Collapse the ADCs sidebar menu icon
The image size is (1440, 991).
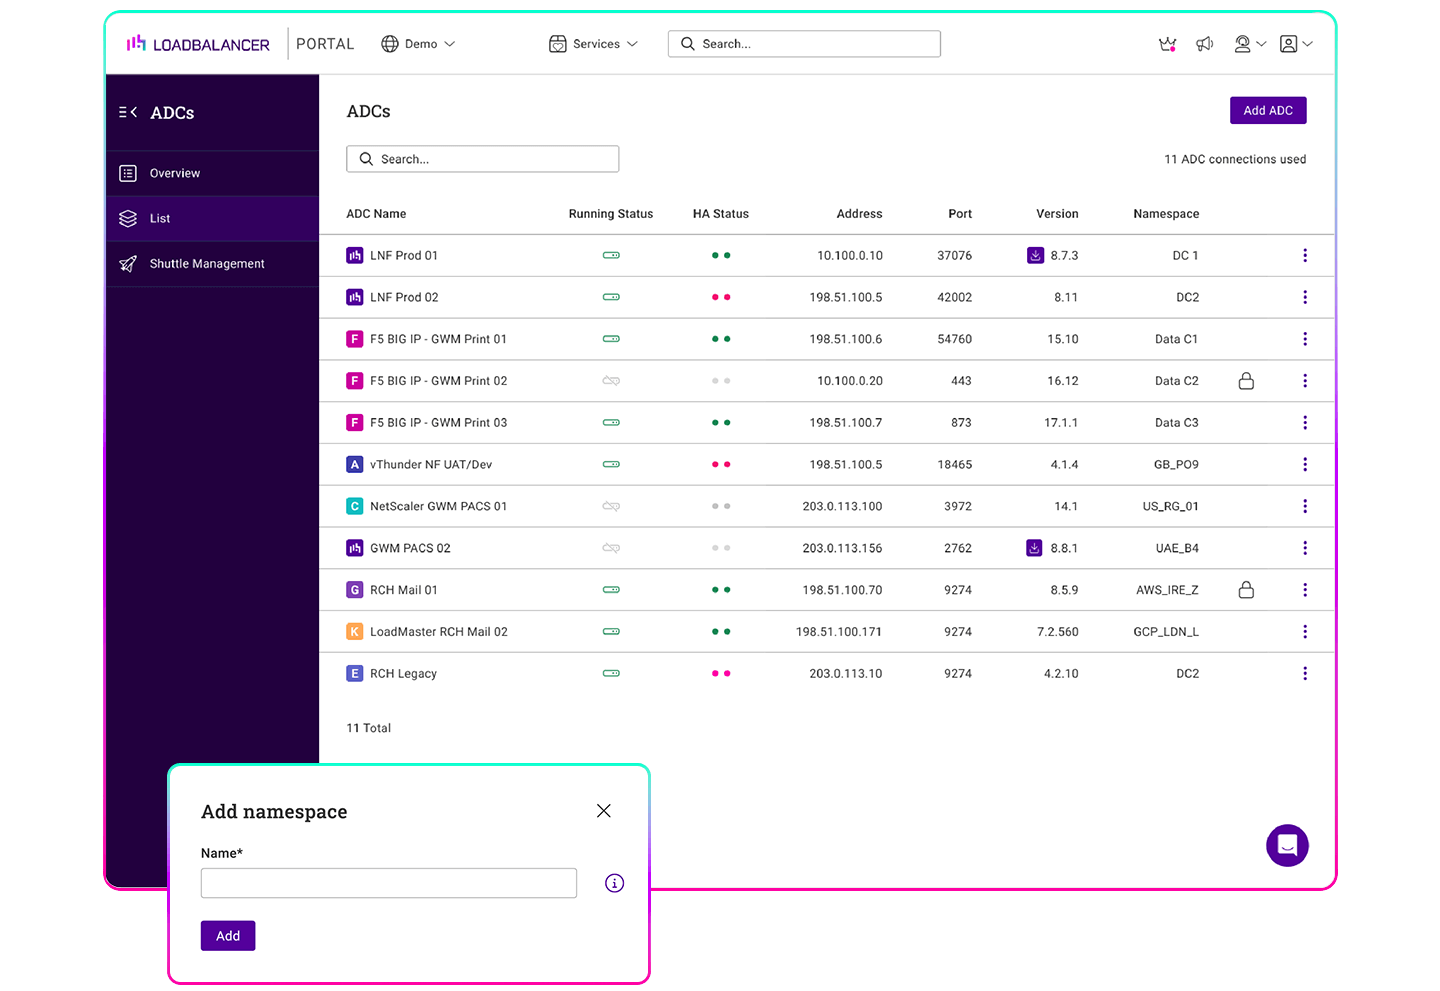pos(128,113)
